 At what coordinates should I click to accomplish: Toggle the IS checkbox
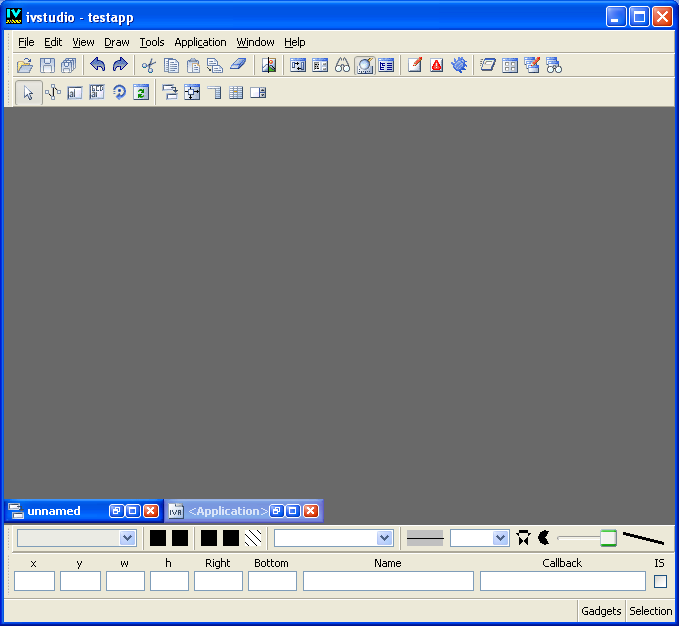(660, 581)
